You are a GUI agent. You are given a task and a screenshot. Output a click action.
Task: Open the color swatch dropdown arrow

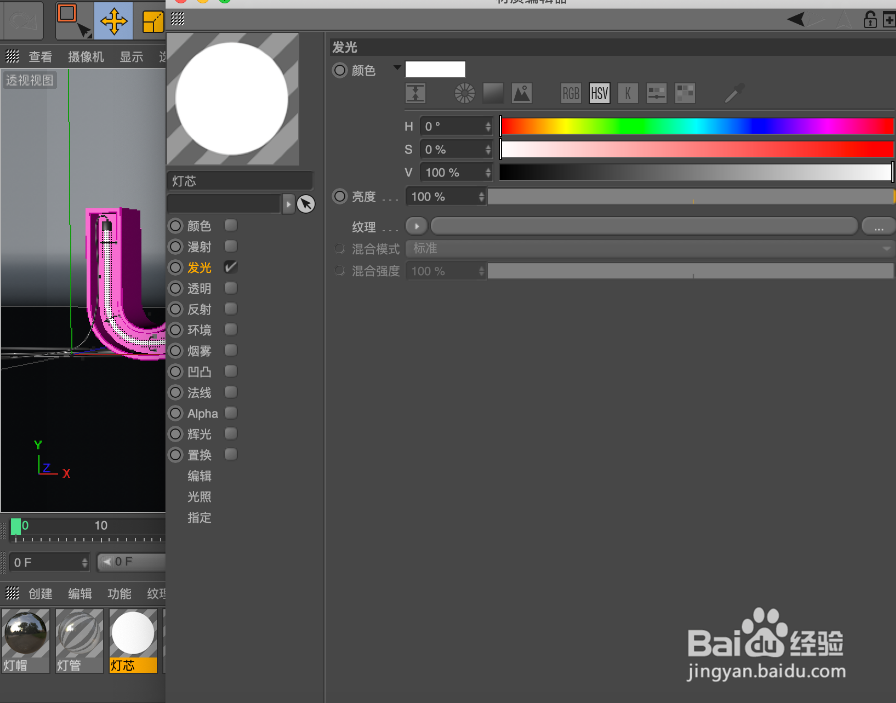tap(396, 68)
